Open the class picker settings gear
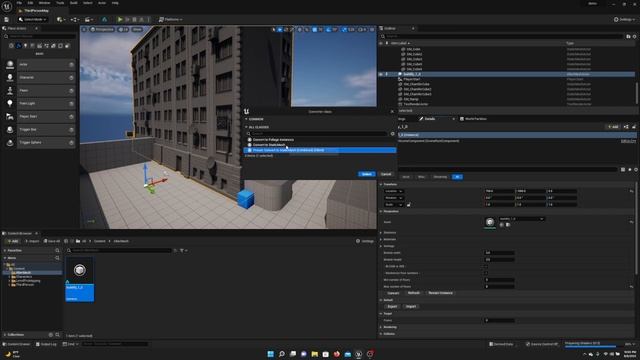 393,133
